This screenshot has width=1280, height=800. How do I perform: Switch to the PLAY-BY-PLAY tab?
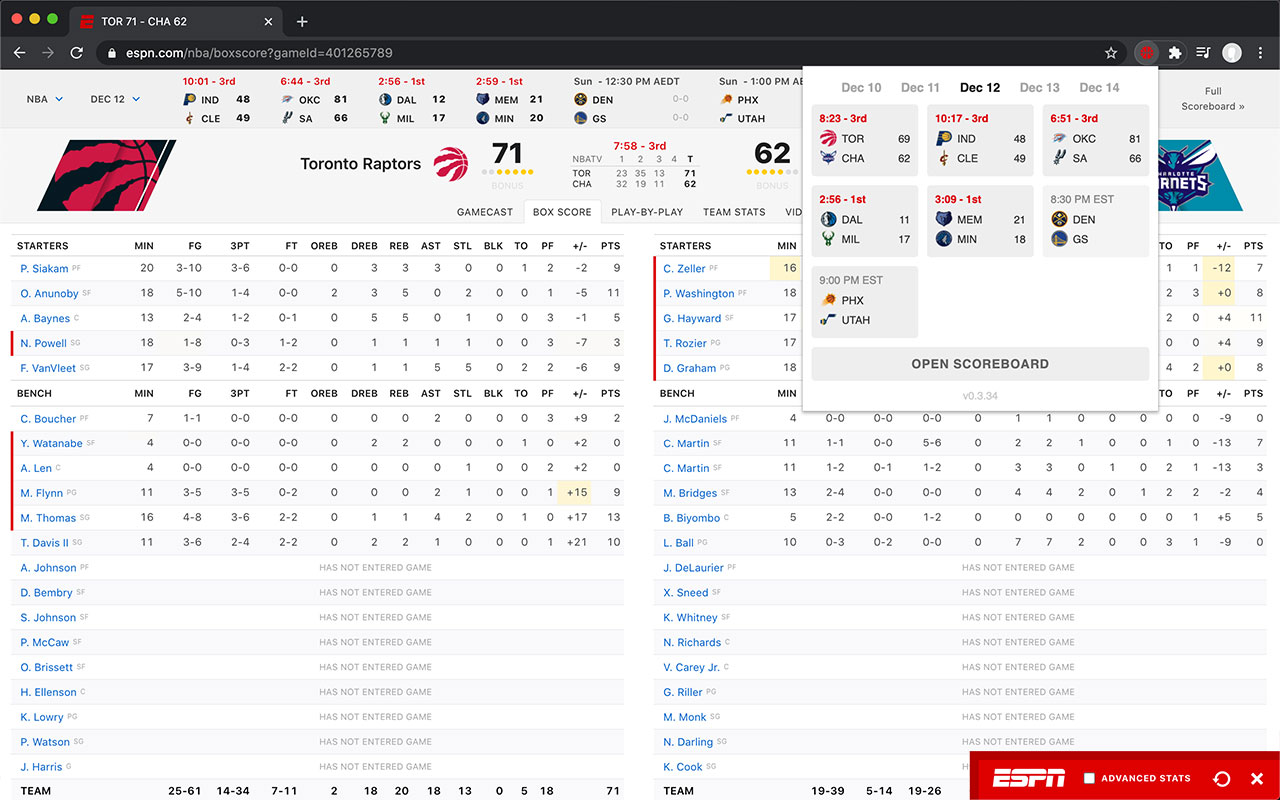(x=646, y=212)
